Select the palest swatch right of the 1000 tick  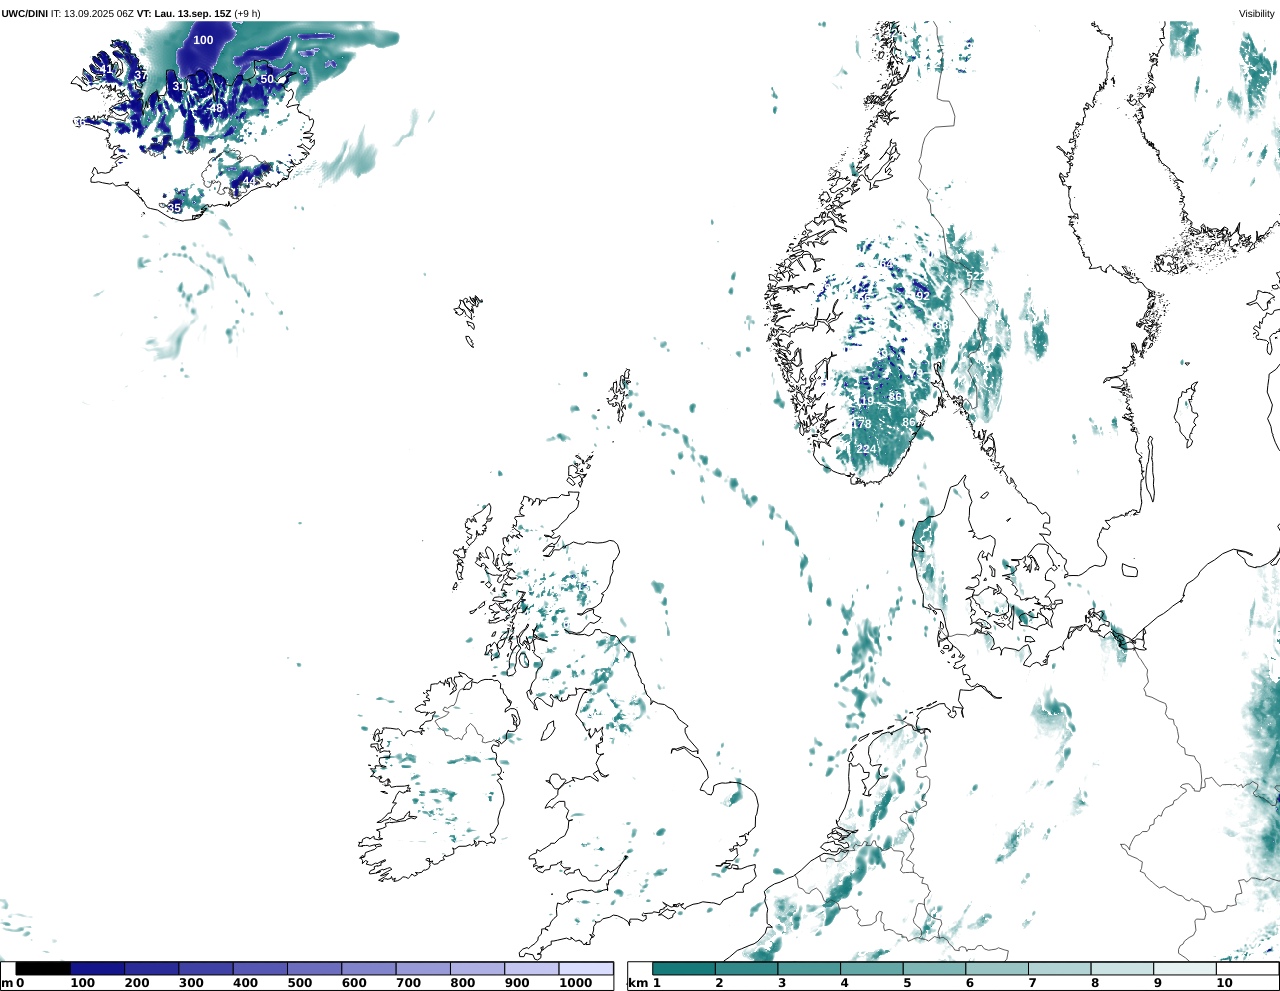click(x=585, y=968)
